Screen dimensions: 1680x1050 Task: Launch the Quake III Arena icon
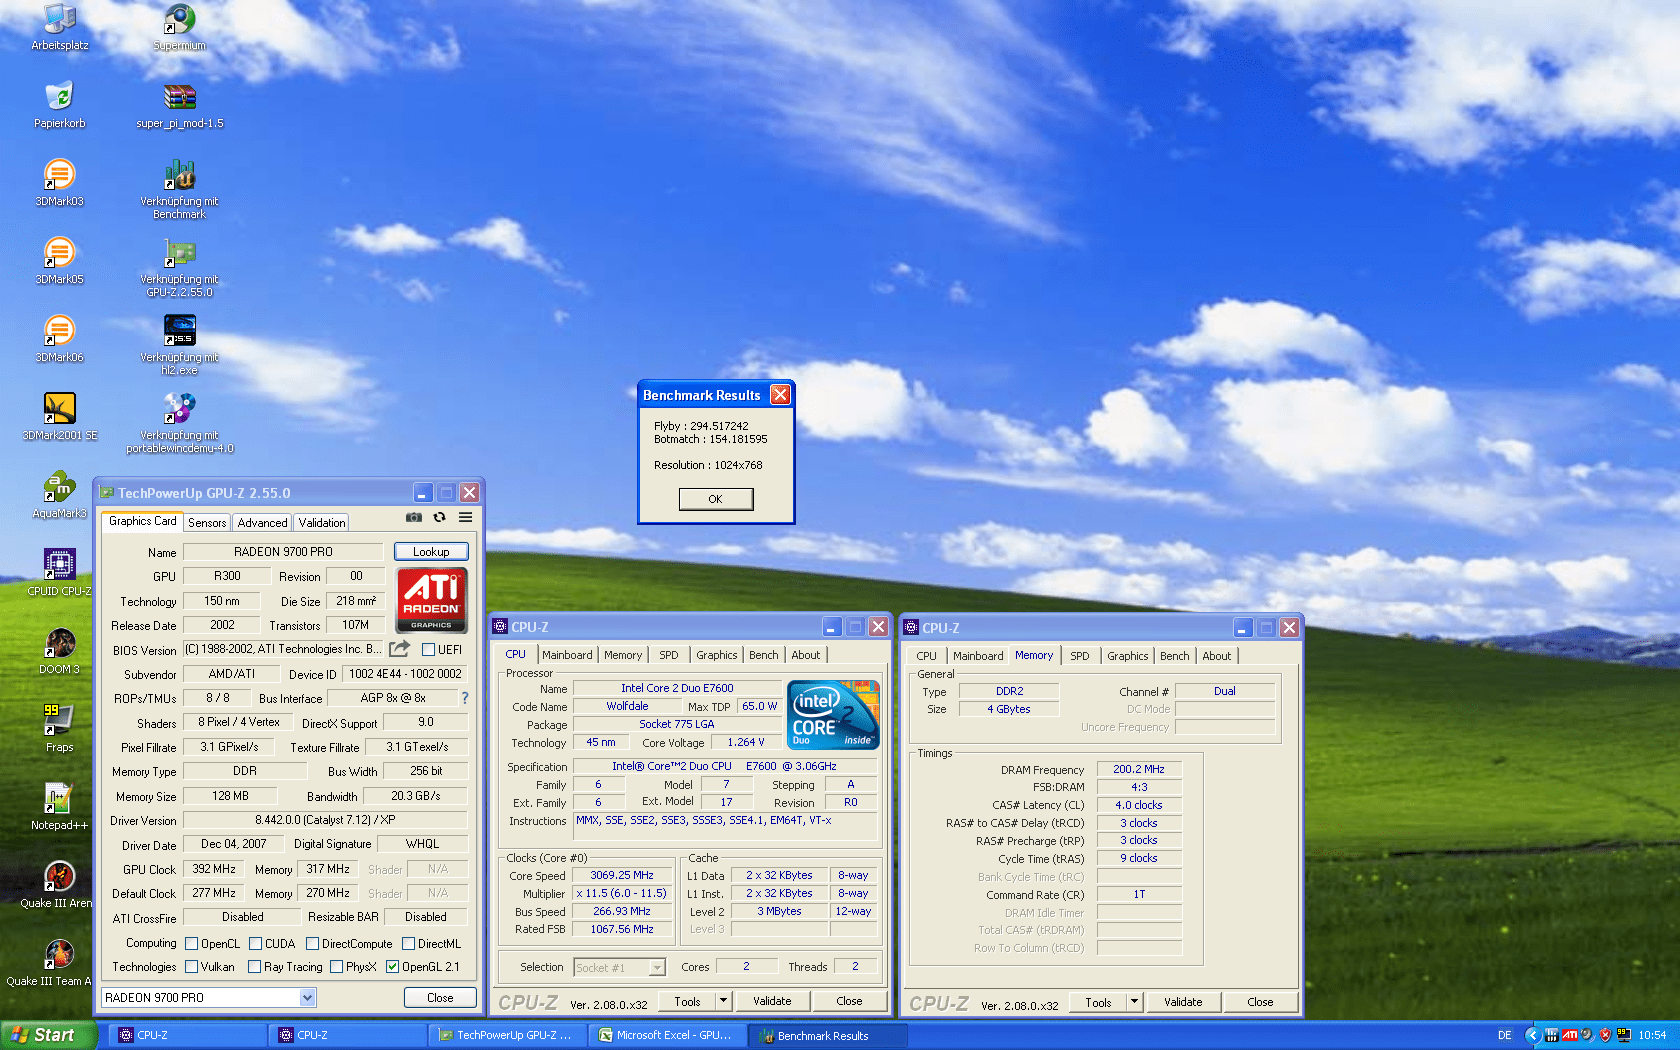pos(58,885)
